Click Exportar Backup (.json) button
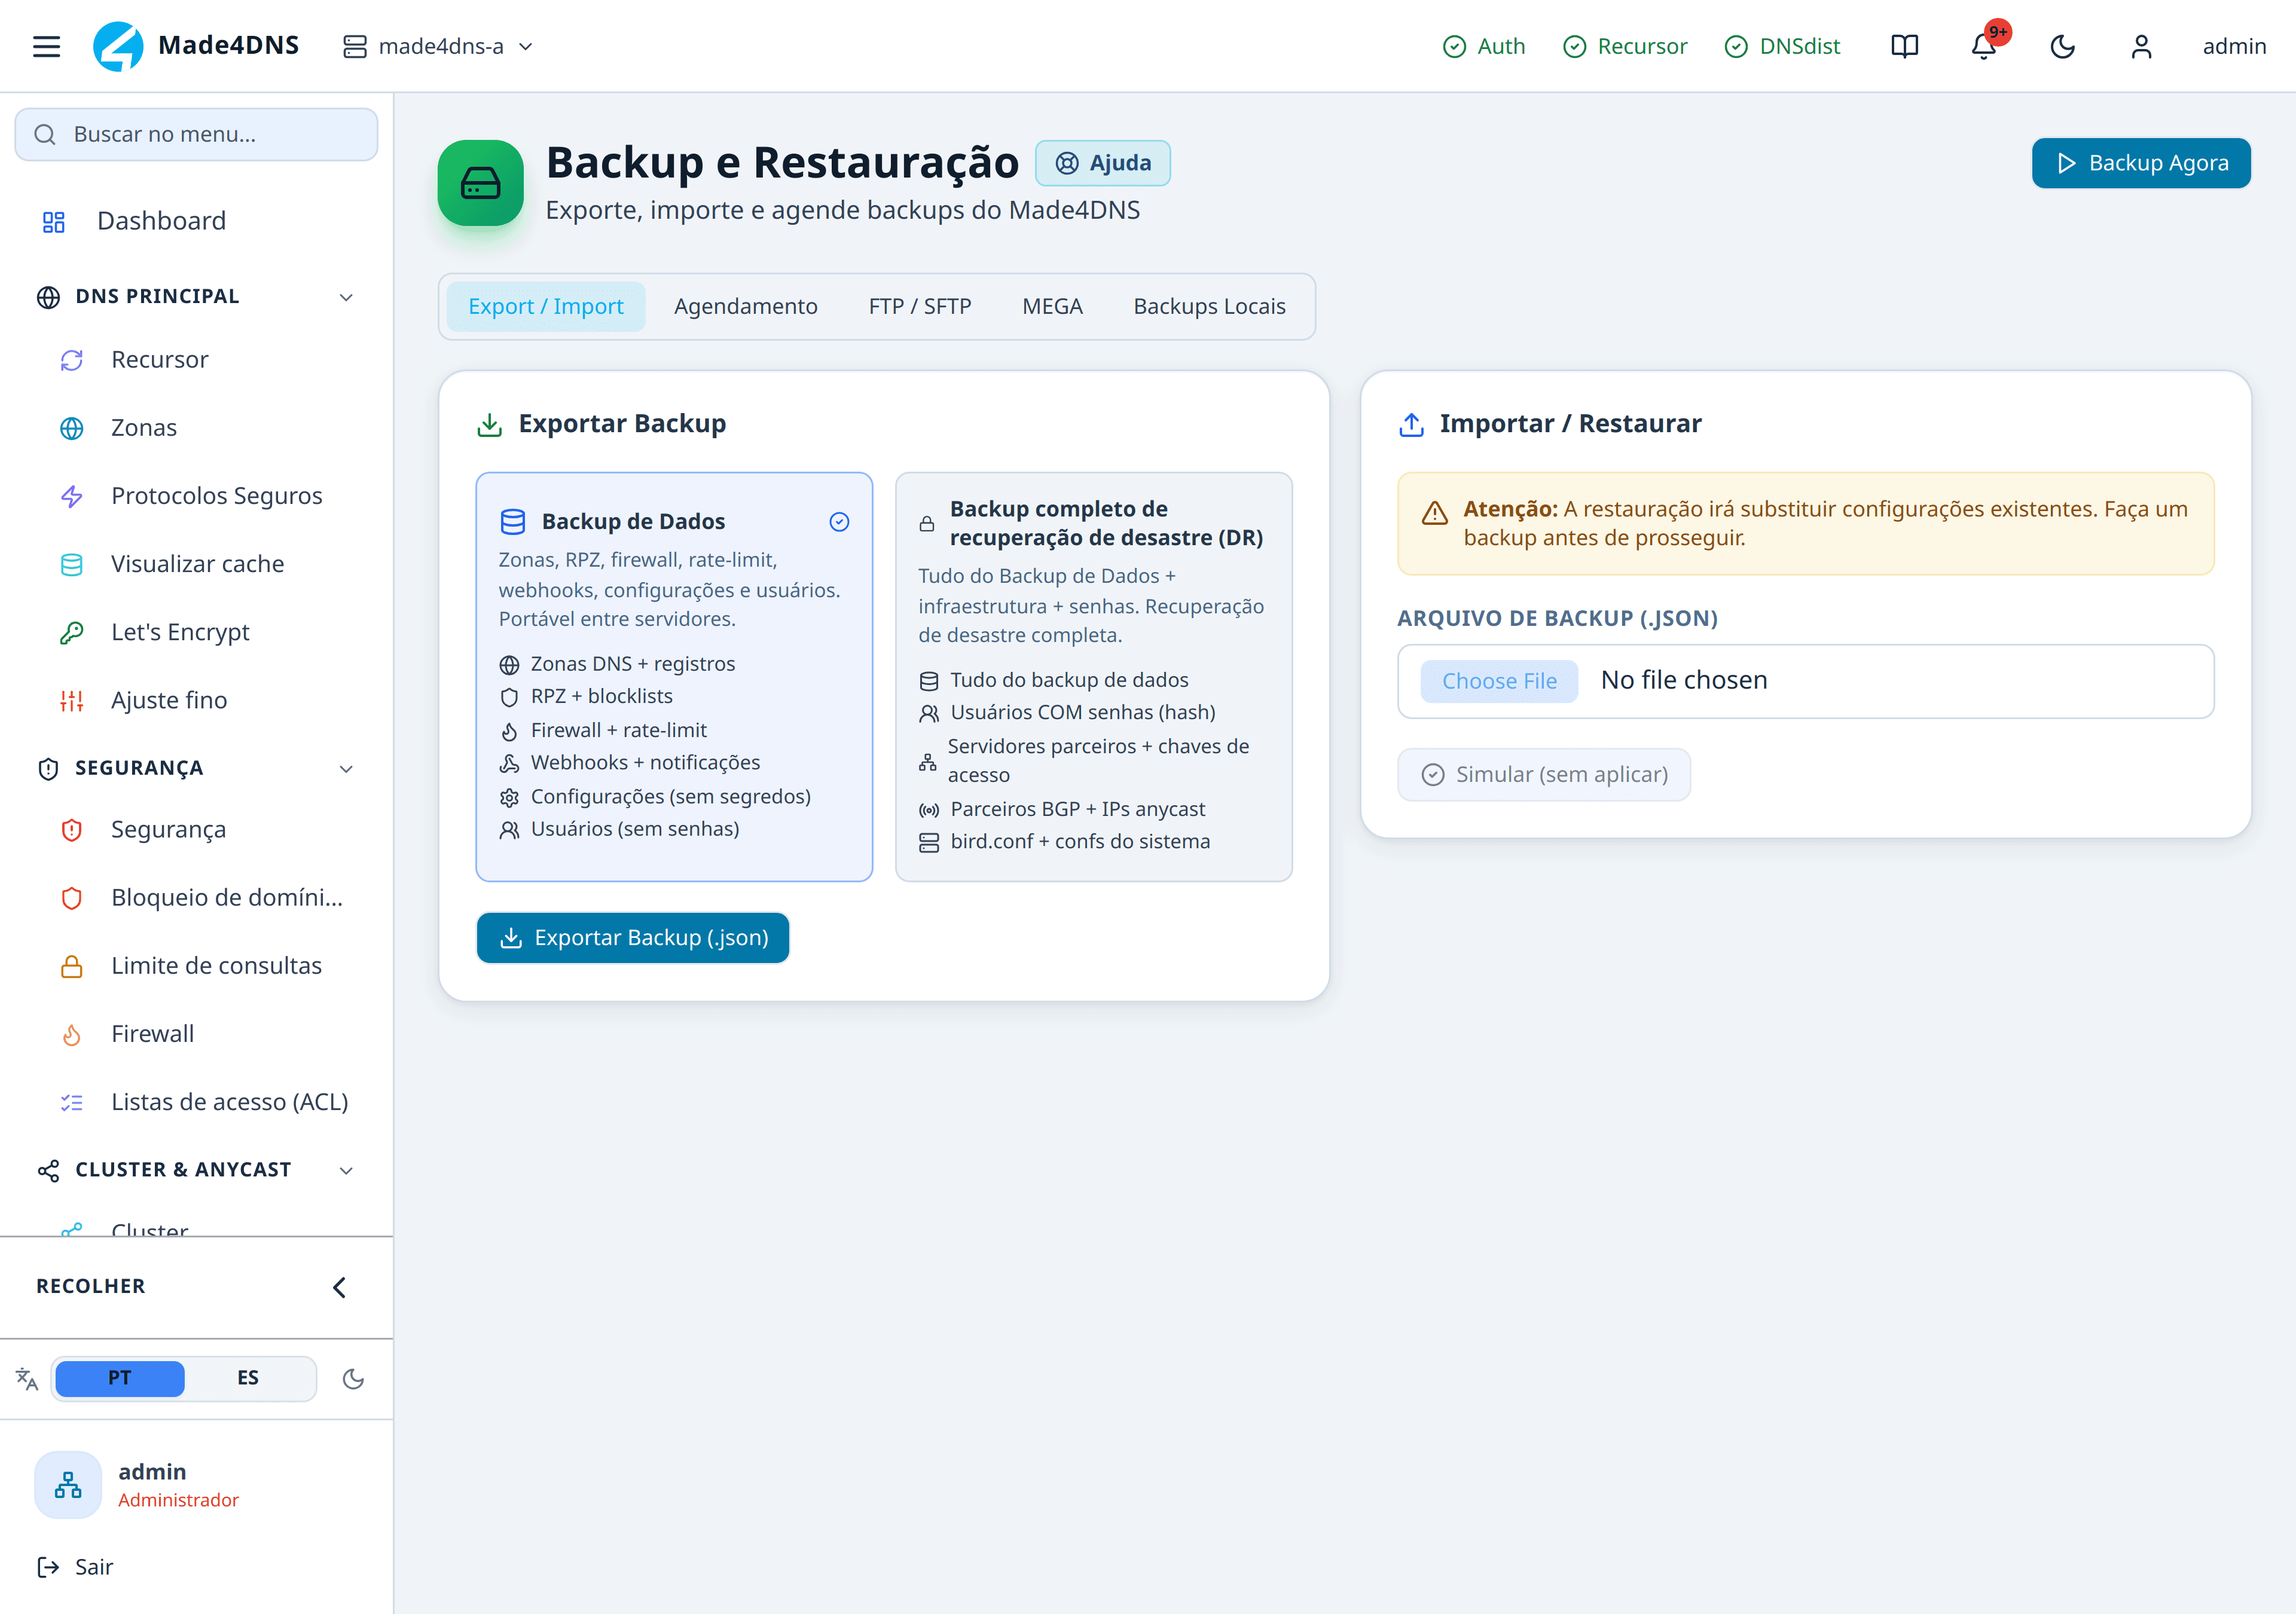The height and width of the screenshot is (1614, 2296). point(633,938)
